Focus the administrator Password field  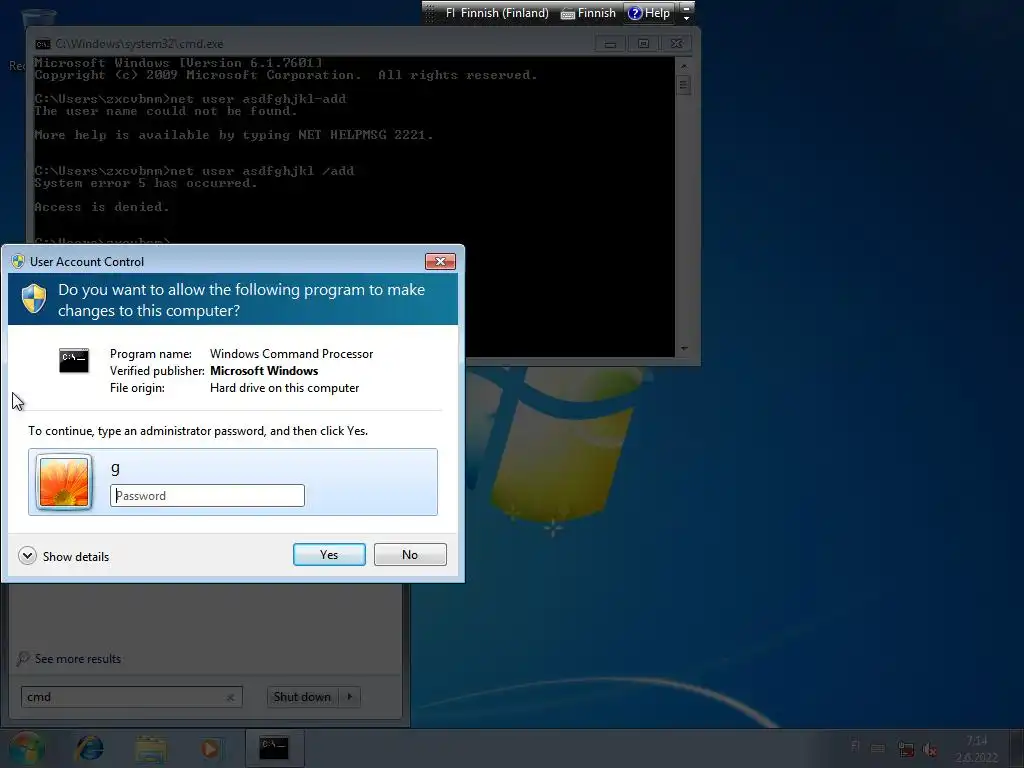pos(207,496)
